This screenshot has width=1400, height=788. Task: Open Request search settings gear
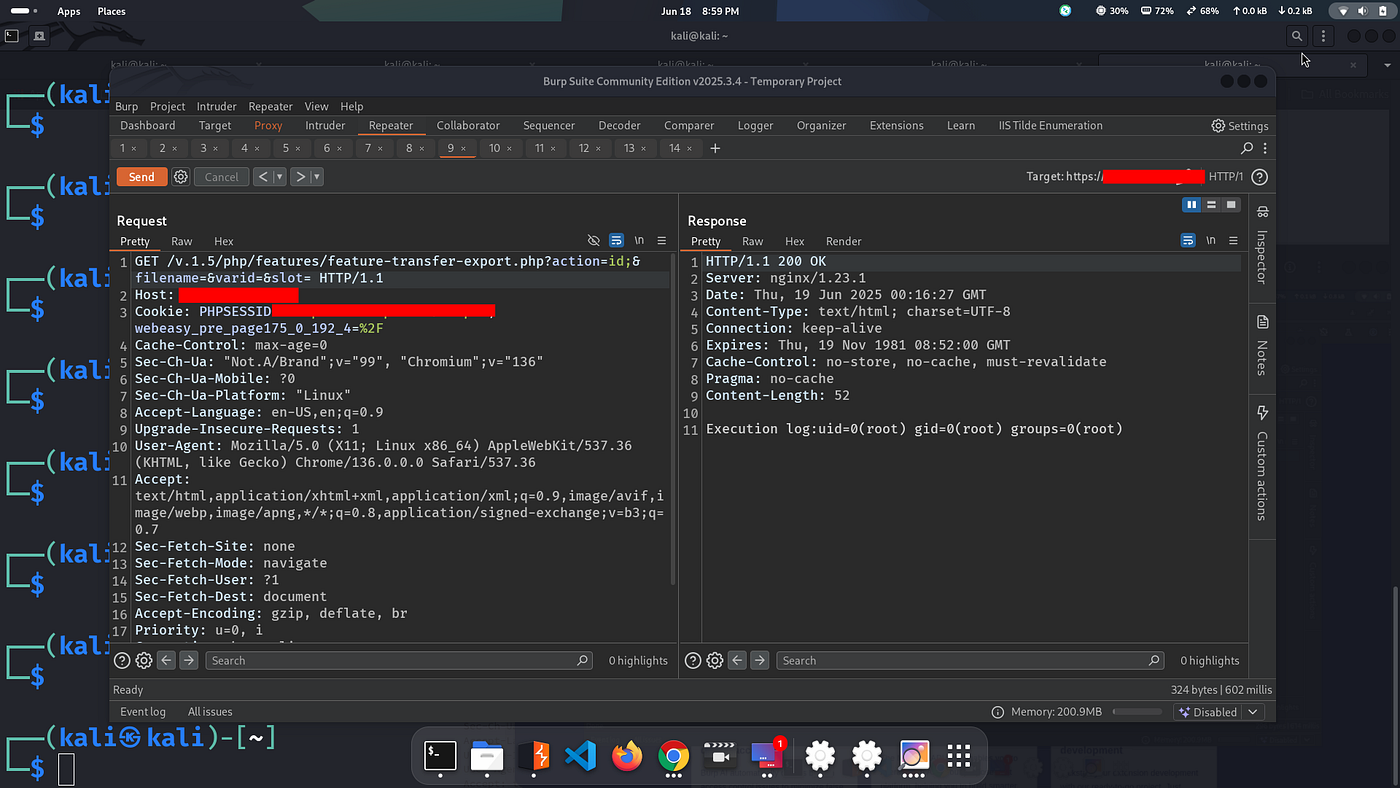coord(144,660)
